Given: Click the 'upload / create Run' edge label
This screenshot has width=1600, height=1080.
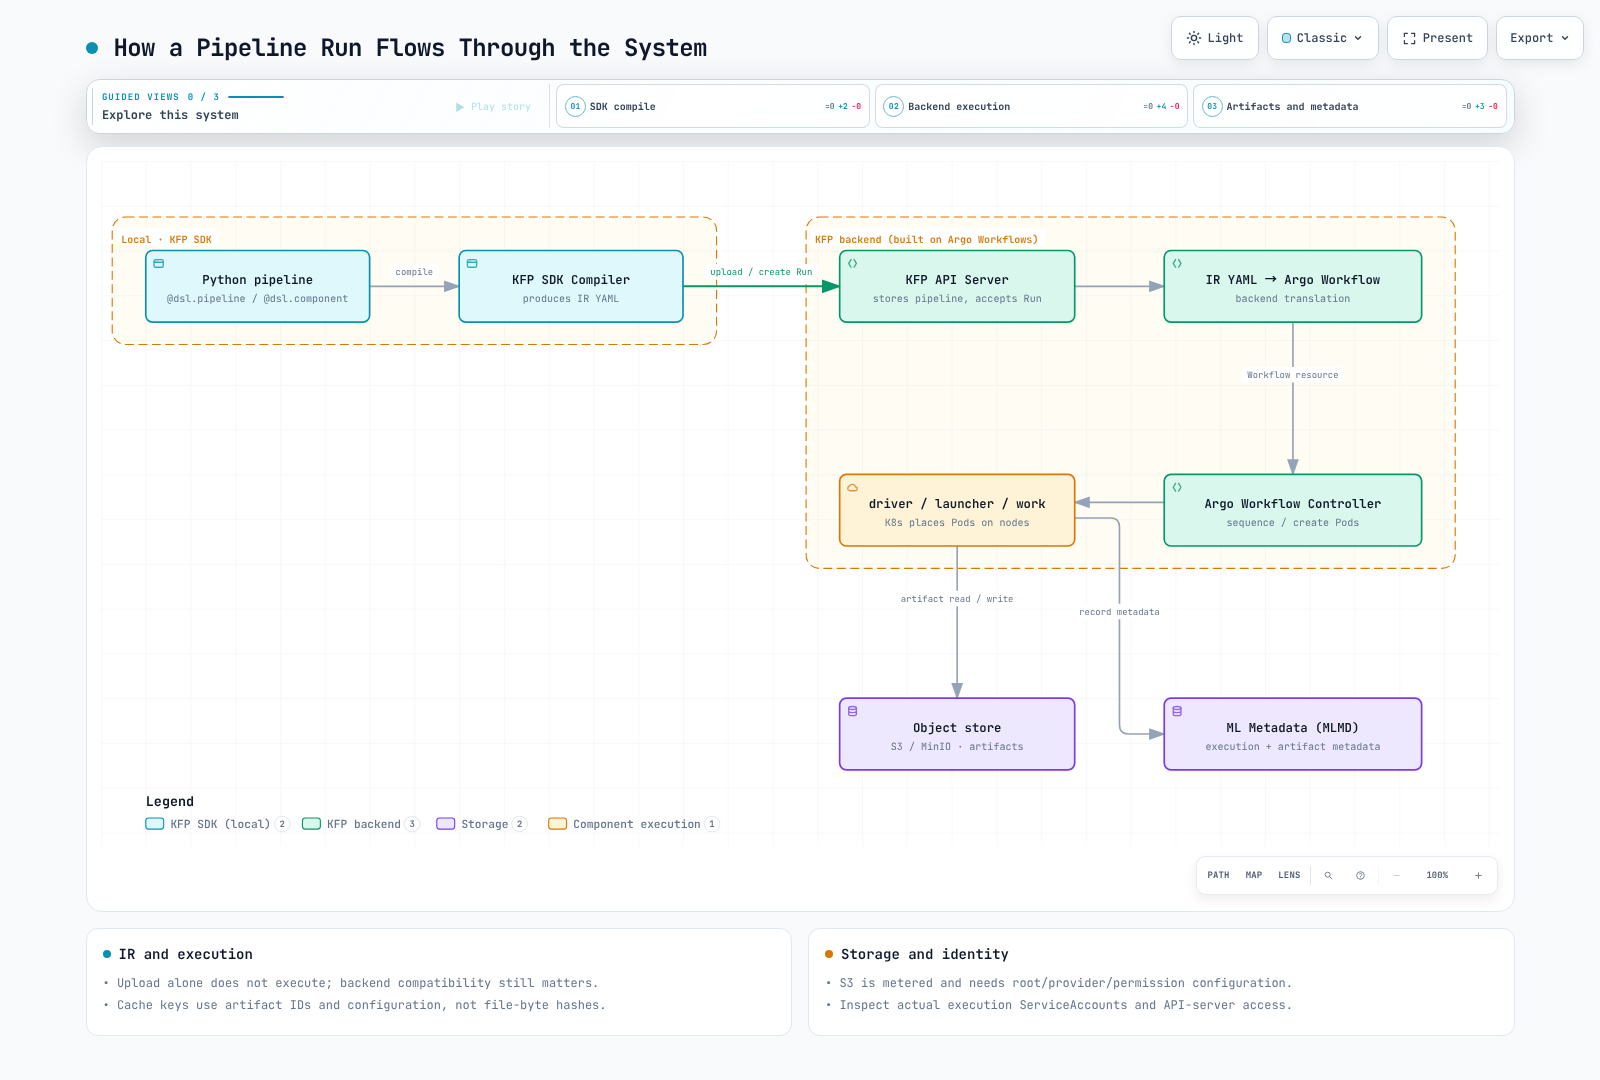Looking at the screenshot, I should pyautogui.click(x=761, y=272).
